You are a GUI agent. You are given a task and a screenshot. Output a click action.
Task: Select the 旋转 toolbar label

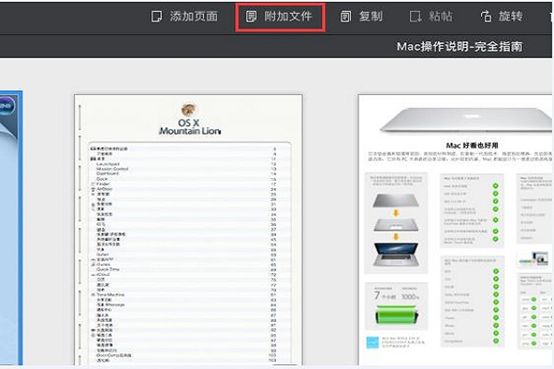511,16
